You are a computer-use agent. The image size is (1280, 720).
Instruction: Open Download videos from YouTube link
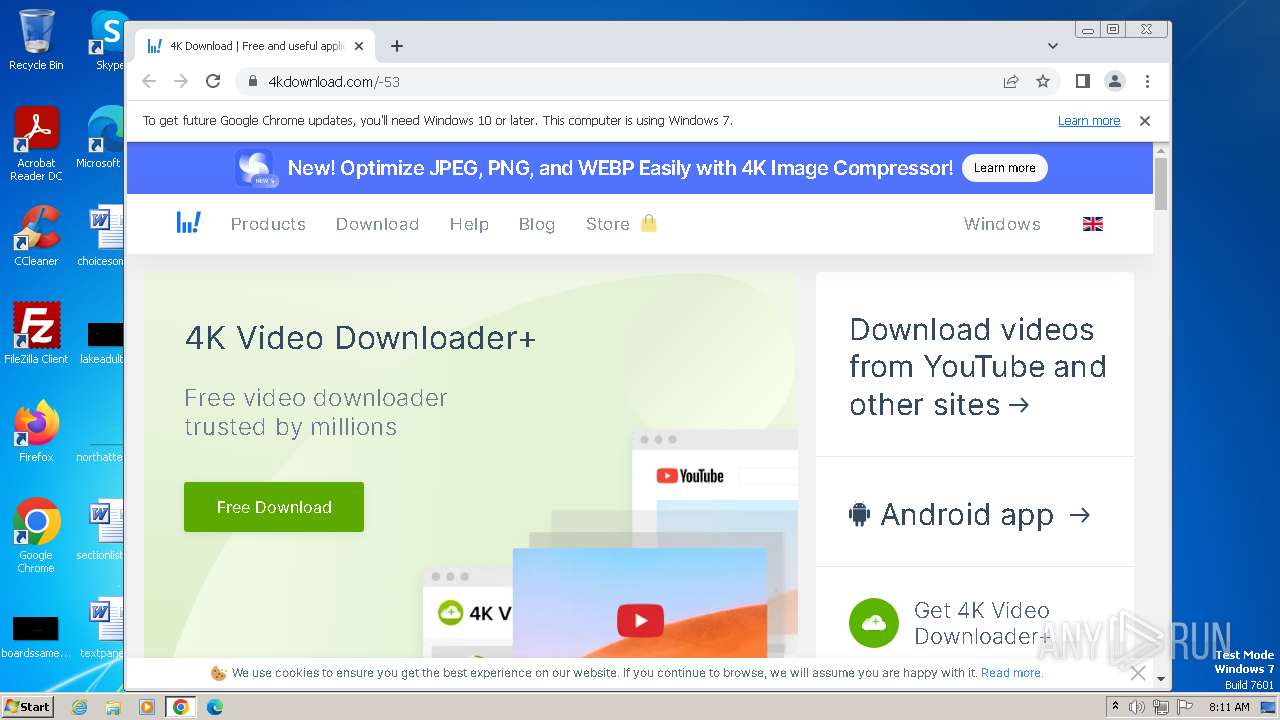tap(977, 367)
